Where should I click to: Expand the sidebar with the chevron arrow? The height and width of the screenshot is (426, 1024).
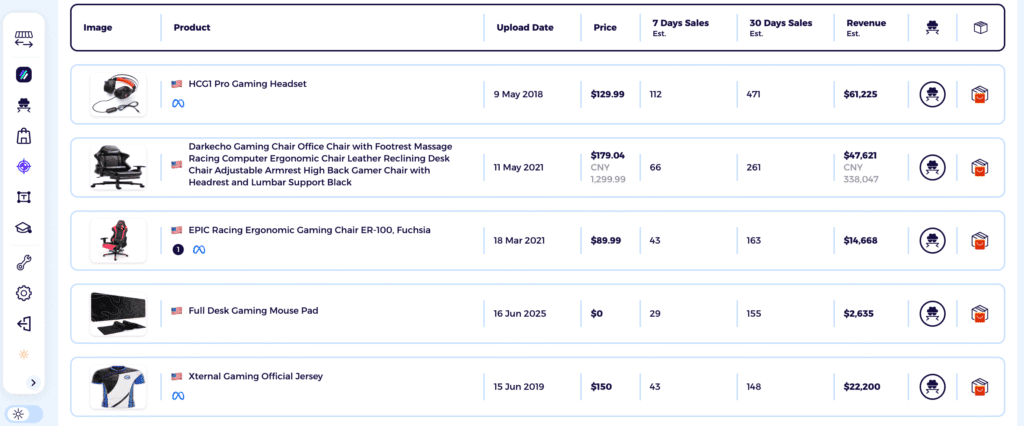point(33,382)
